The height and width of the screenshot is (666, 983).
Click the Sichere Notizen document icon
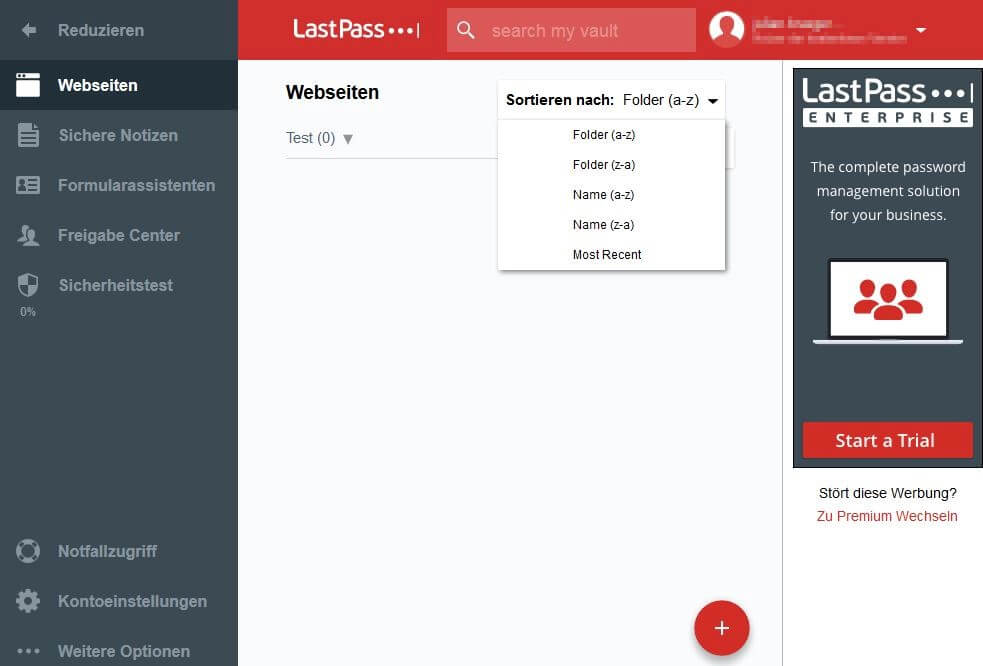click(28, 135)
